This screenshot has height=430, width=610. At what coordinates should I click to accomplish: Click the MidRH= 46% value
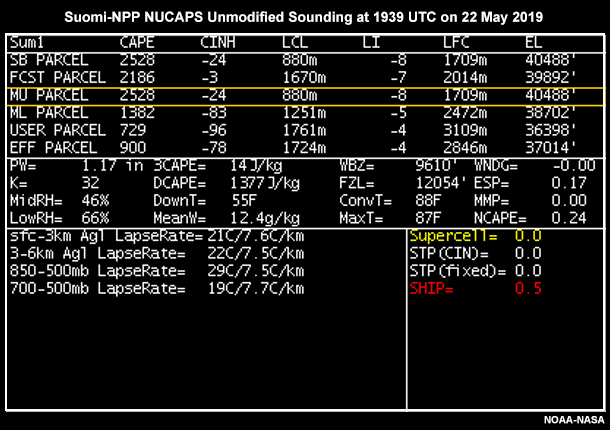[x=95, y=201]
